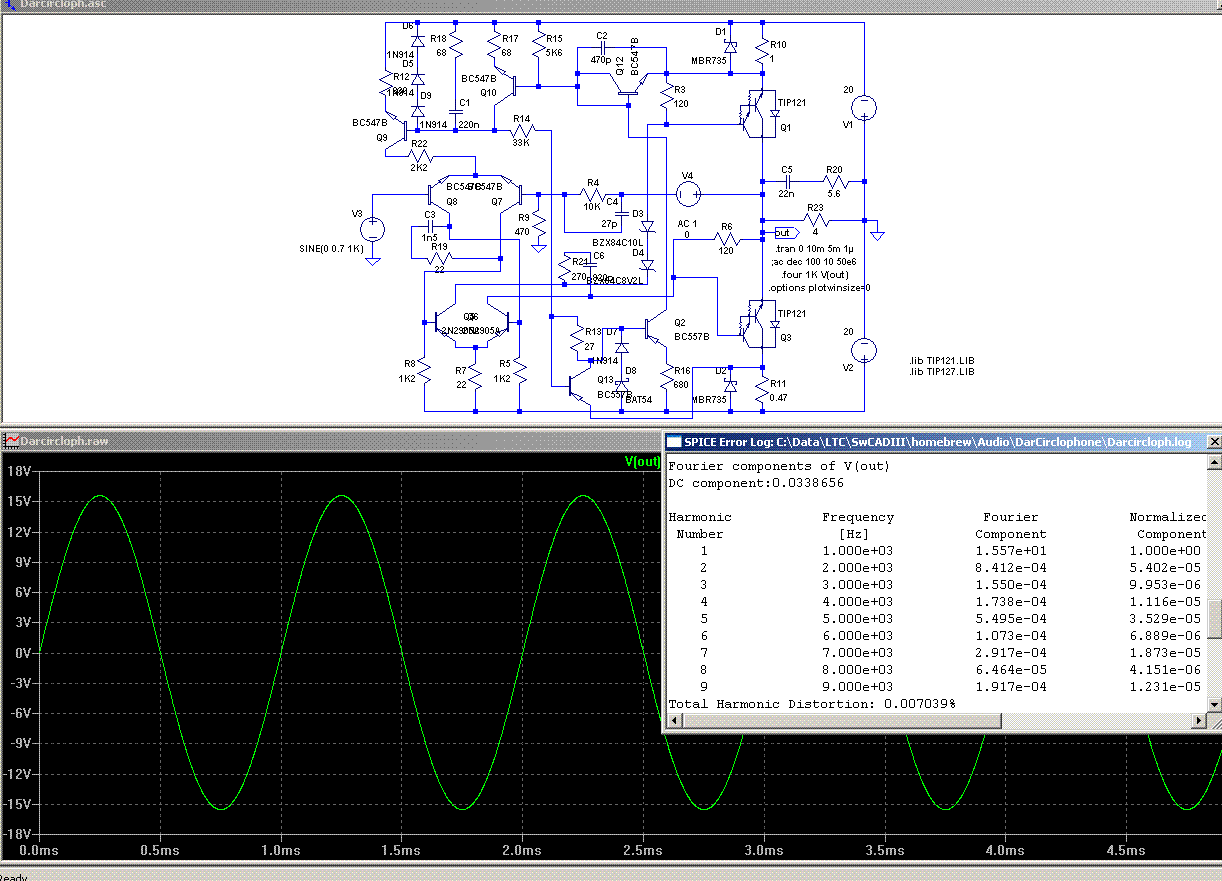1222x881 pixels.
Task: Click the Q3 TIP121 transistor symbol
Action: tap(757, 325)
